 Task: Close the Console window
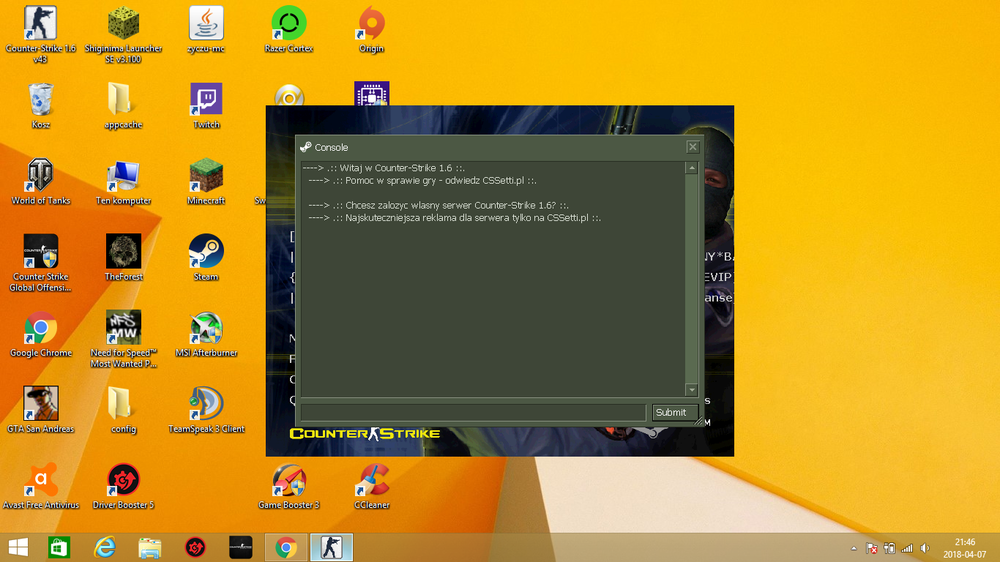point(693,147)
